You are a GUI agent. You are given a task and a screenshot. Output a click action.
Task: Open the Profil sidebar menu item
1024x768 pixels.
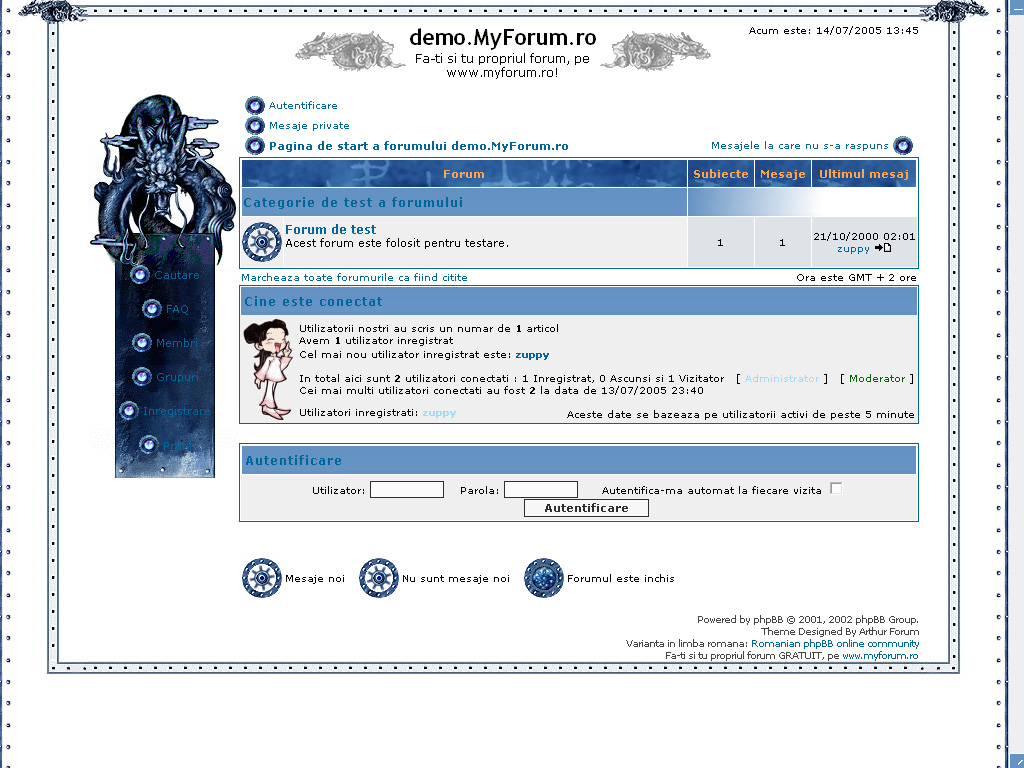177,445
